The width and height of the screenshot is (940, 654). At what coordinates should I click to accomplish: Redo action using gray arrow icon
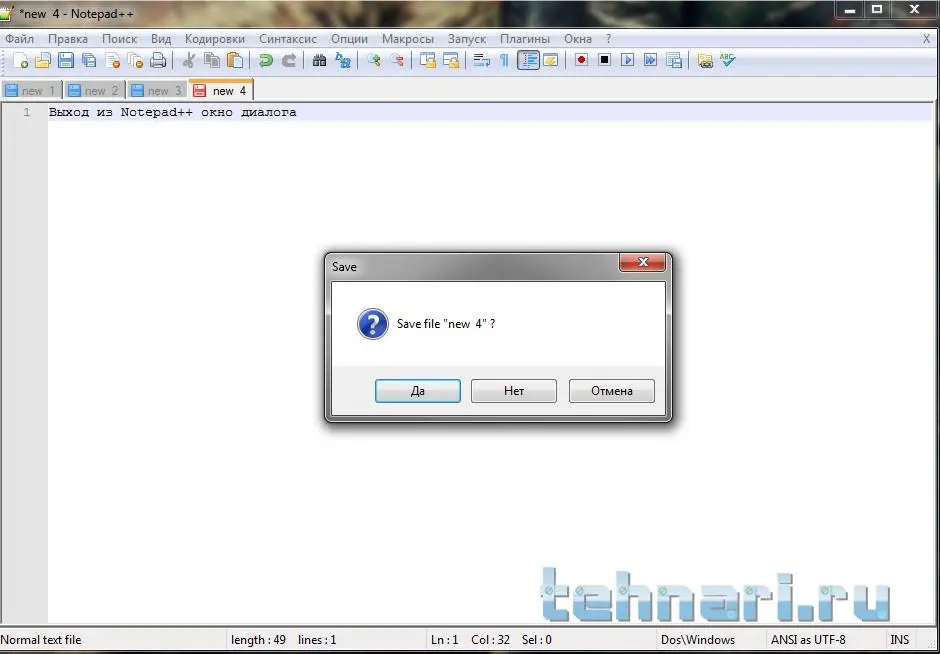(289, 60)
